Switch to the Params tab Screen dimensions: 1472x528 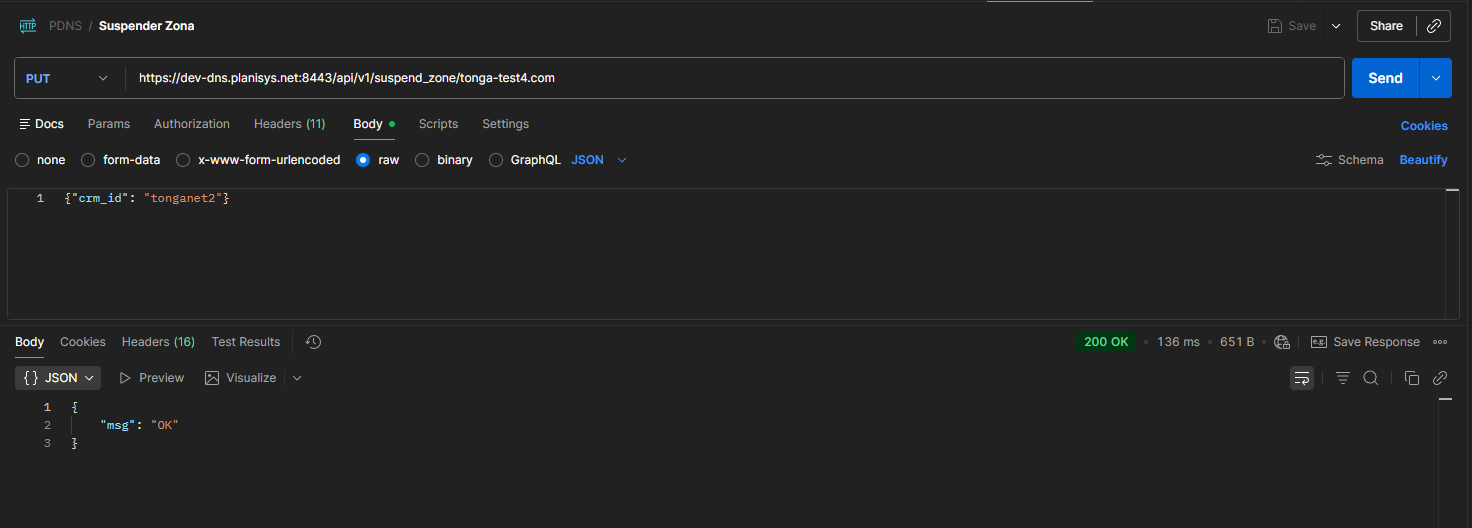(109, 124)
